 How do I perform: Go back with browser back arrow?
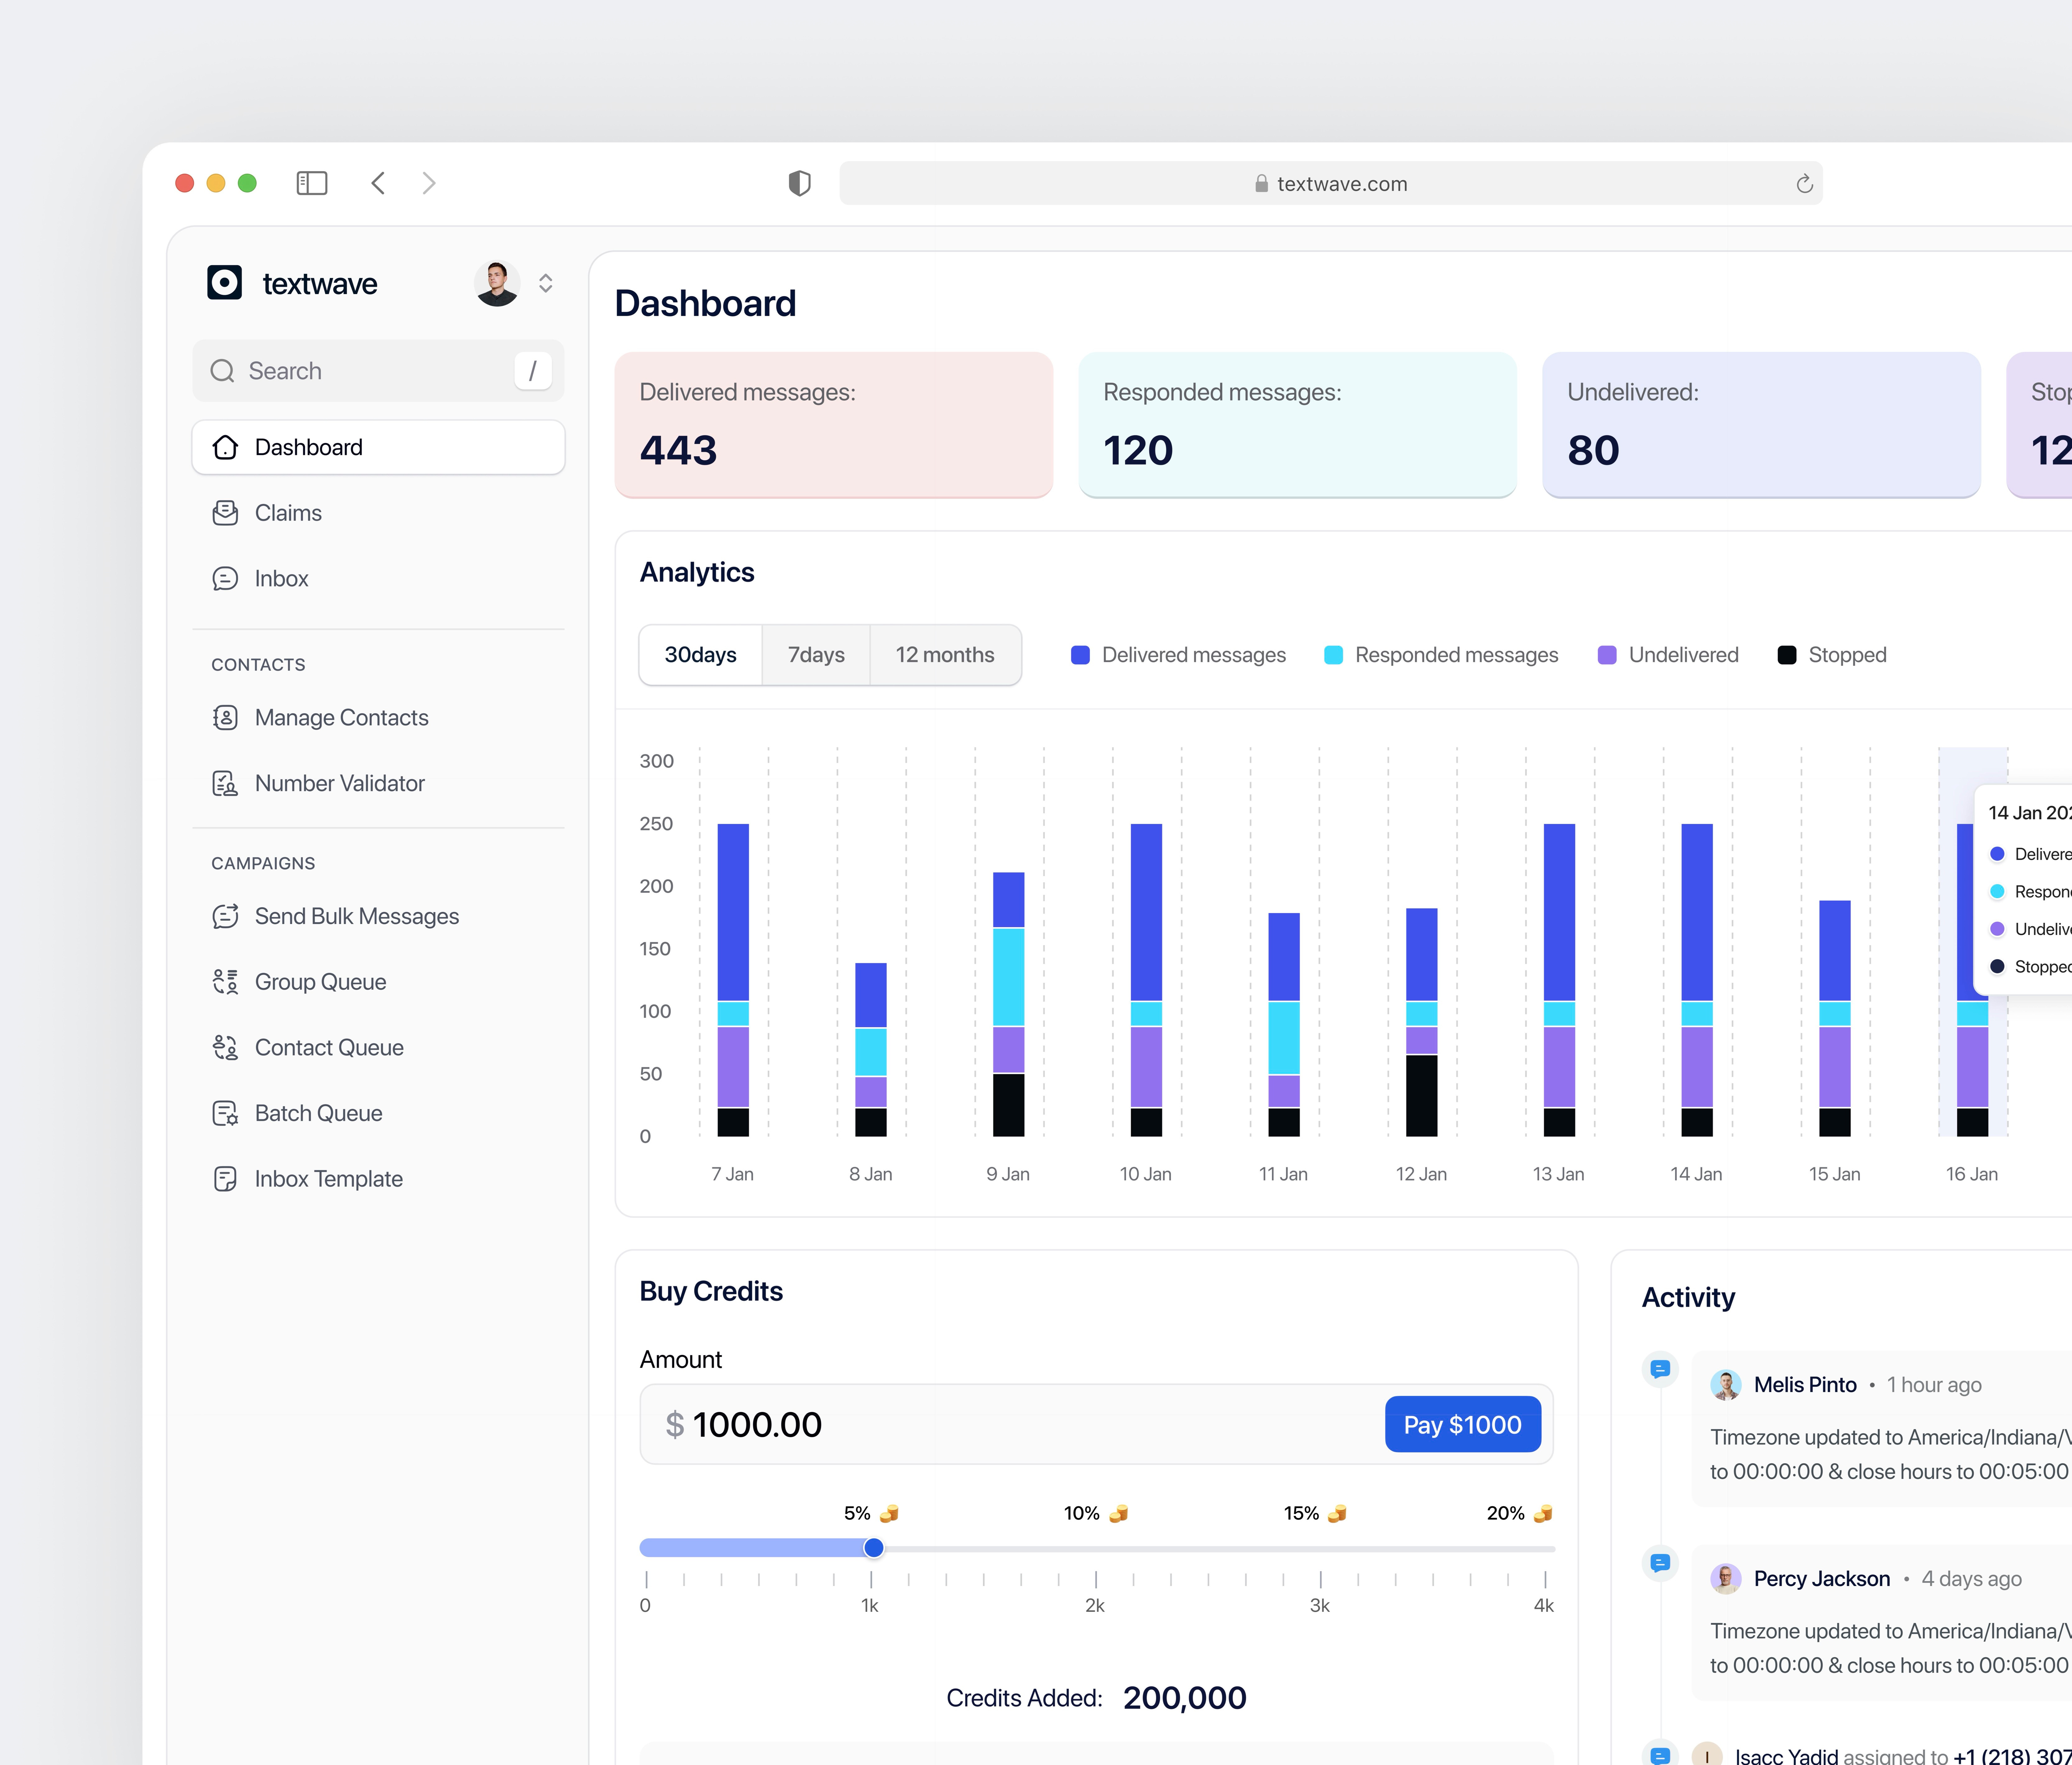(x=378, y=183)
